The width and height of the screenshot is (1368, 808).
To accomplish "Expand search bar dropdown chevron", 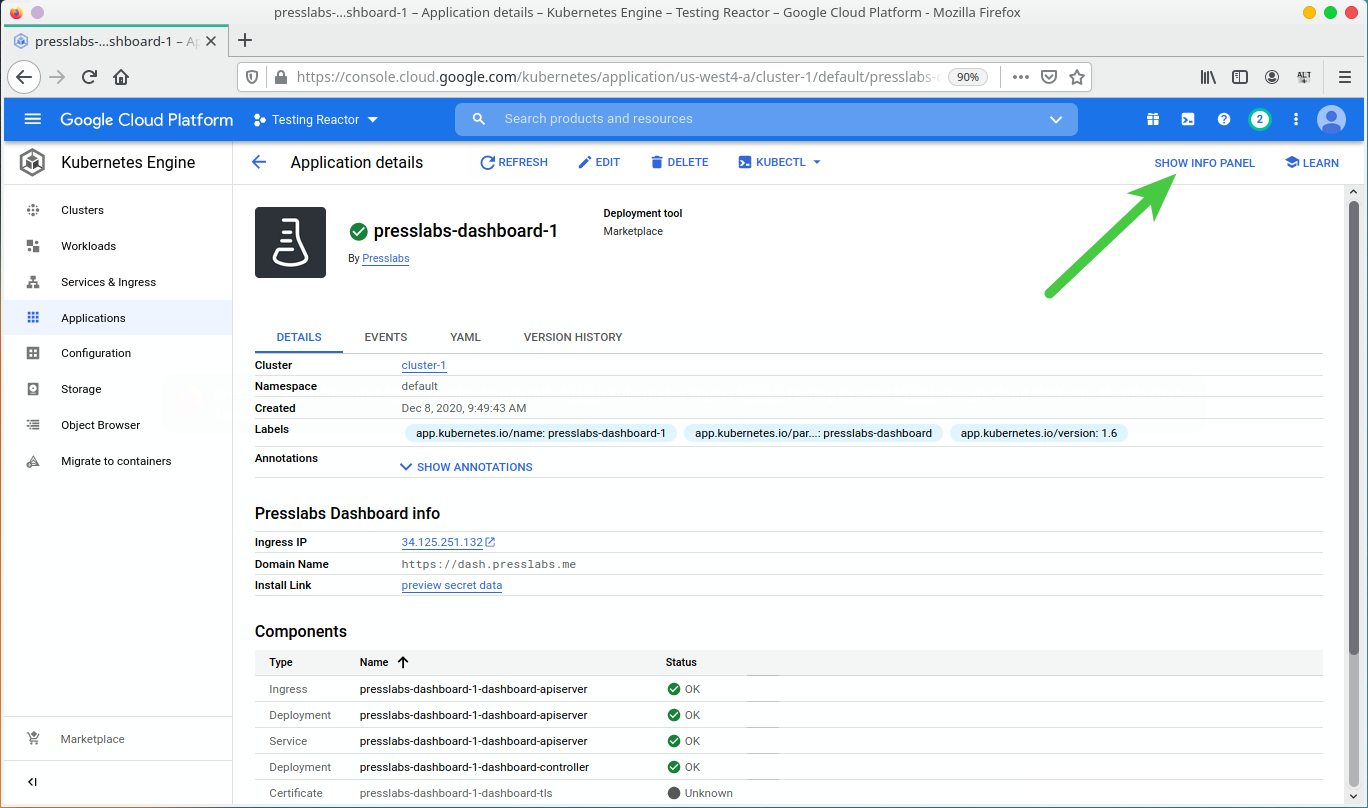I will point(1056,119).
